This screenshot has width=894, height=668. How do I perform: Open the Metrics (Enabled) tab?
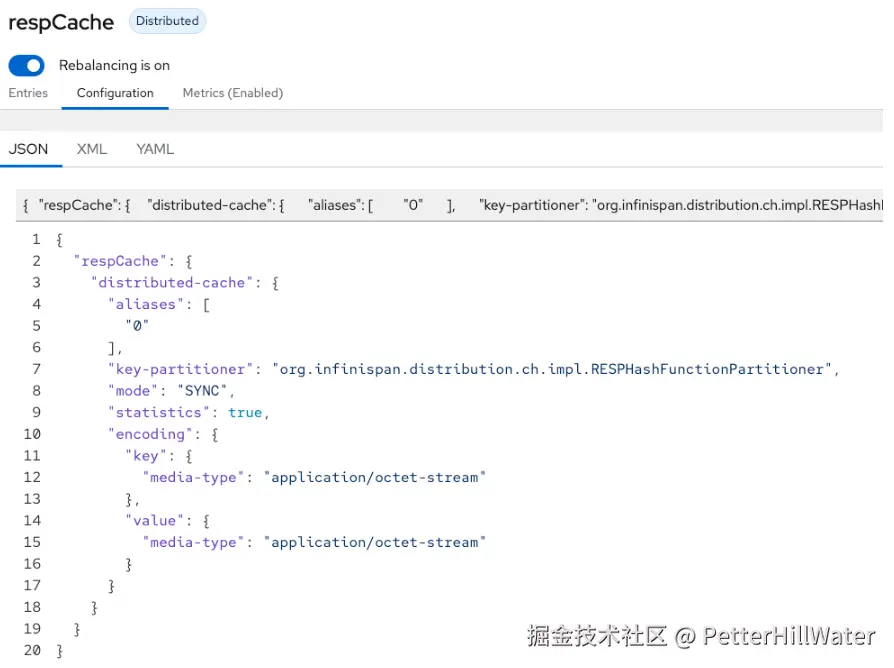click(x=233, y=93)
